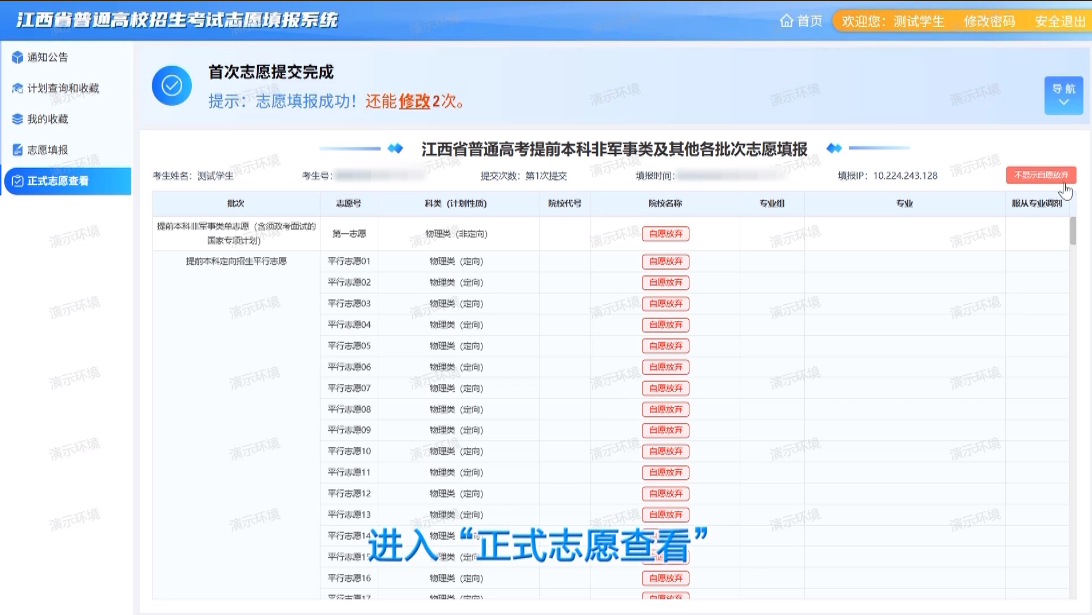Click the 我的收藏 stack icon
The width and height of the screenshot is (1092, 615).
17,118
